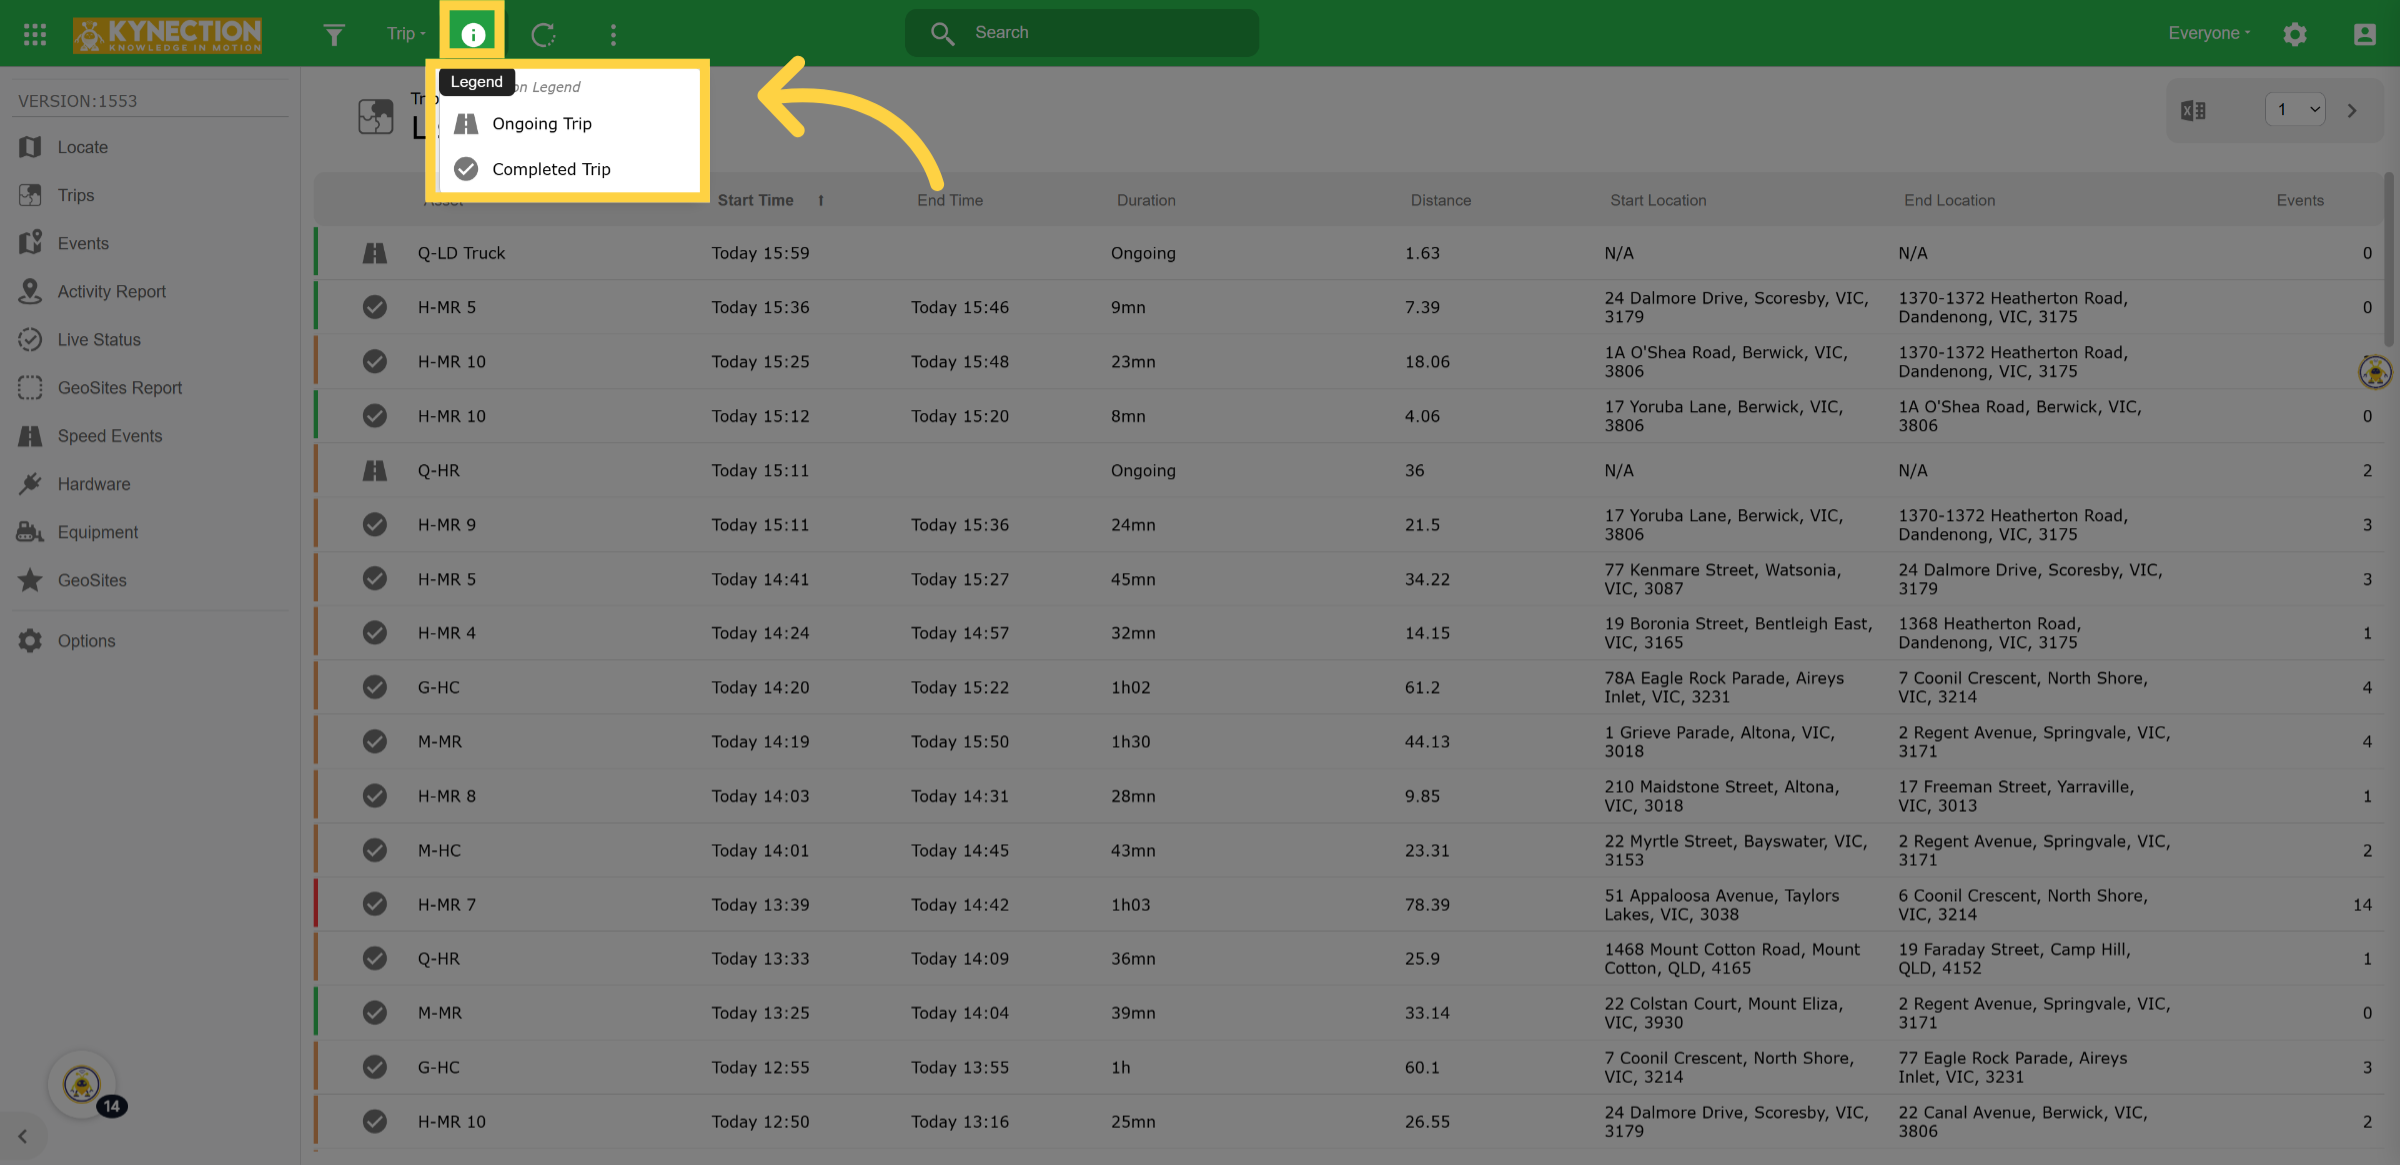Sort by the End Time column header
This screenshot has height=1165, width=2400.
[x=950, y=200]
